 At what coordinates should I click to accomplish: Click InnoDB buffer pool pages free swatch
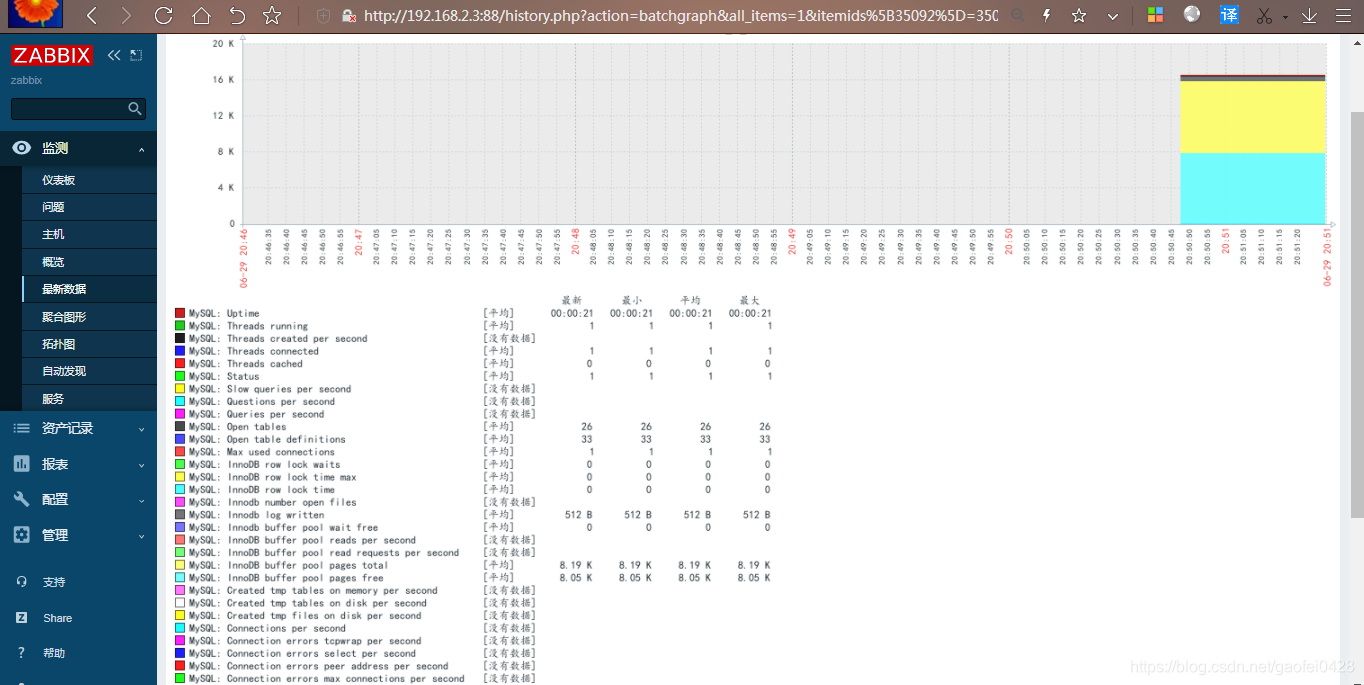tap(180, 578)
